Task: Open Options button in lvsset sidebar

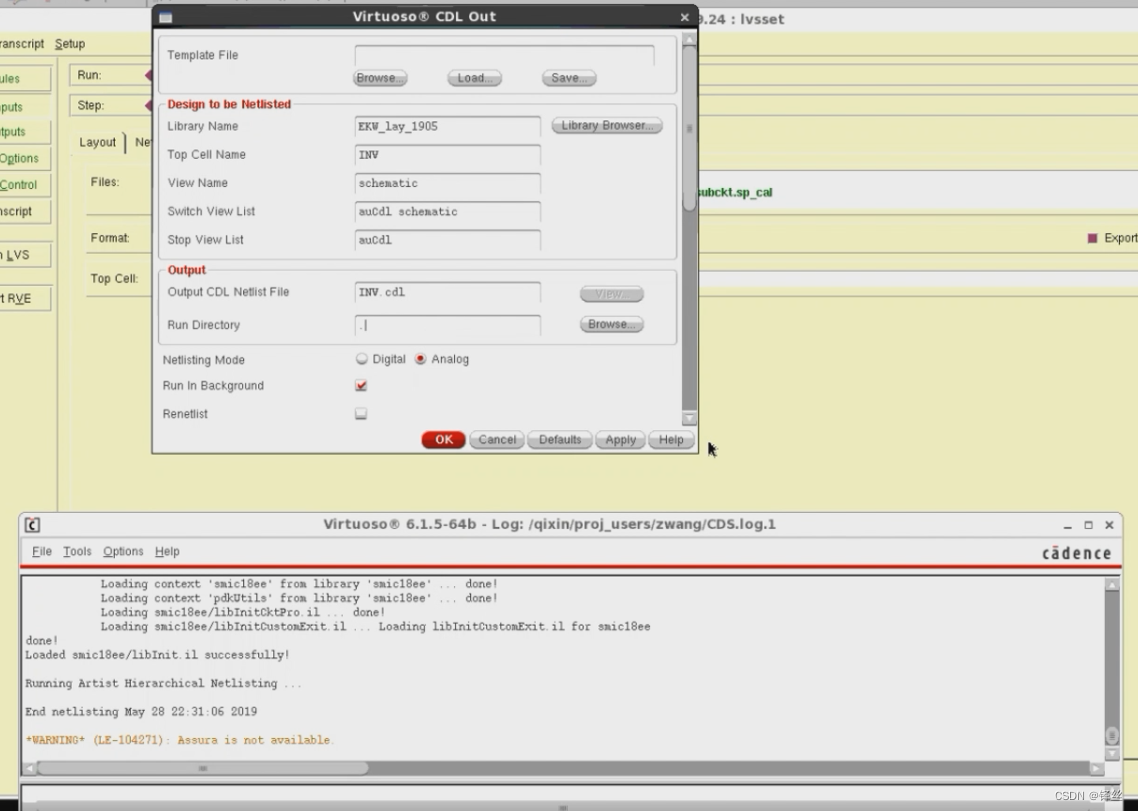Action: (25, 158)
